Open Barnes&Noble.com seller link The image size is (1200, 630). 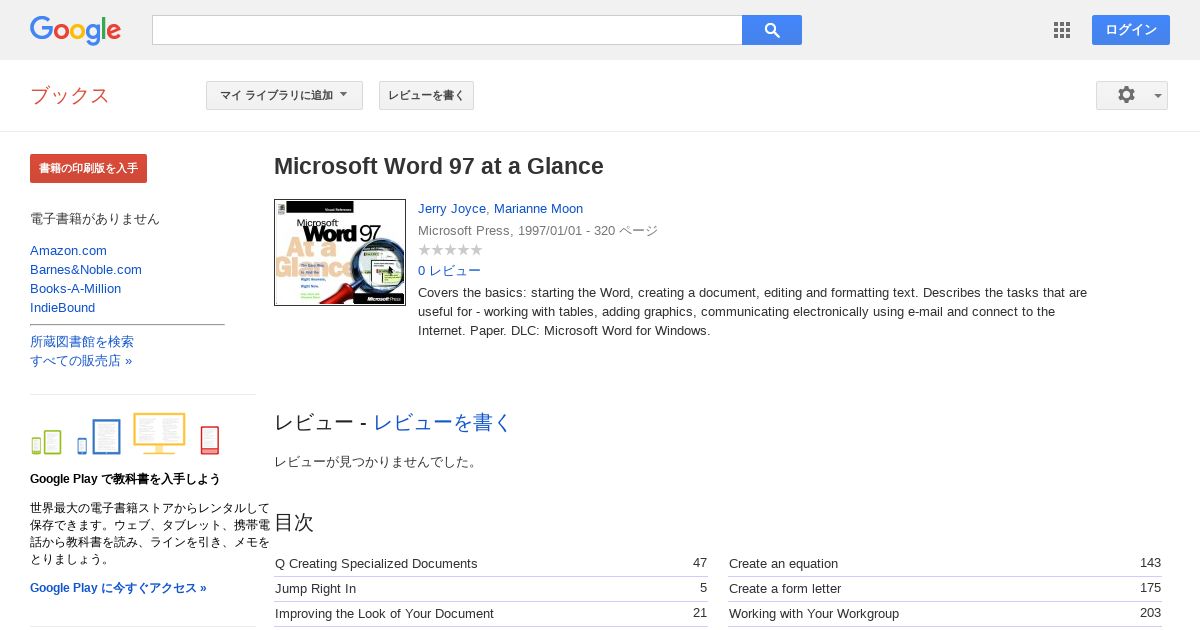tap(86, 269)
